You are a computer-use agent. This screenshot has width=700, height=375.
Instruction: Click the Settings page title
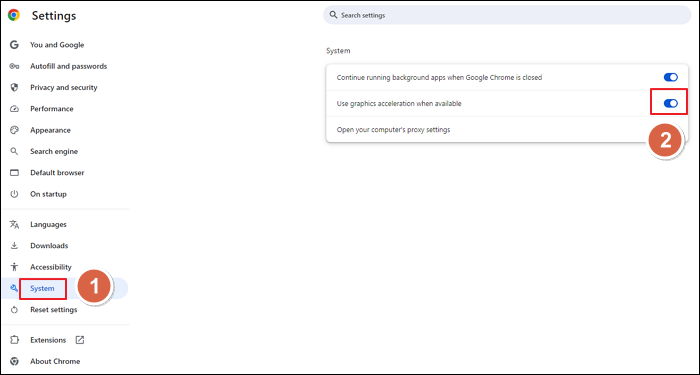click(54, 16)
